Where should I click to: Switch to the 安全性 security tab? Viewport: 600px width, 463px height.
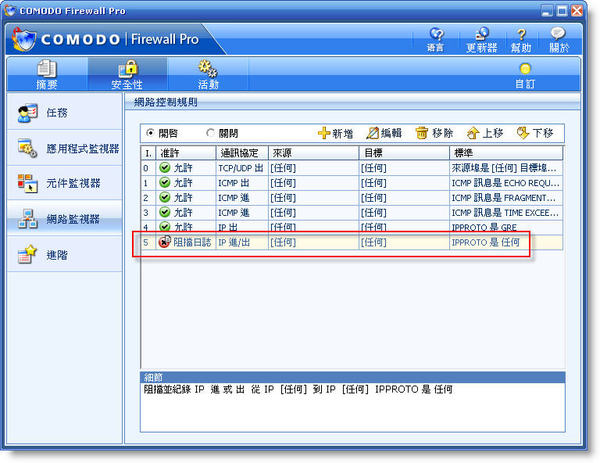127,75
